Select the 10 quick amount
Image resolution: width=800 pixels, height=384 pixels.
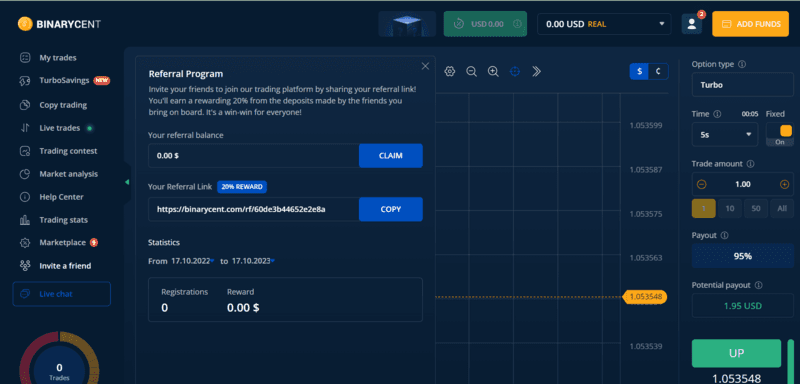tap(730, 209)
